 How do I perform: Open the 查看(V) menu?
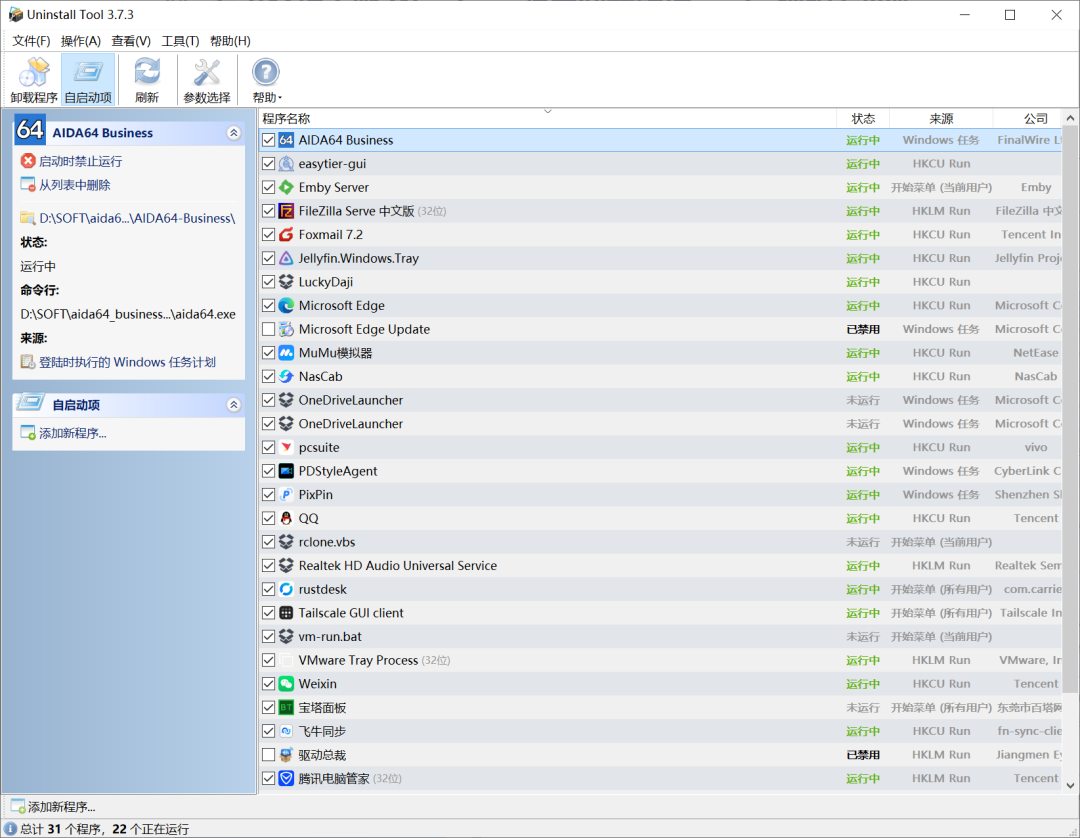pos(131,41)
